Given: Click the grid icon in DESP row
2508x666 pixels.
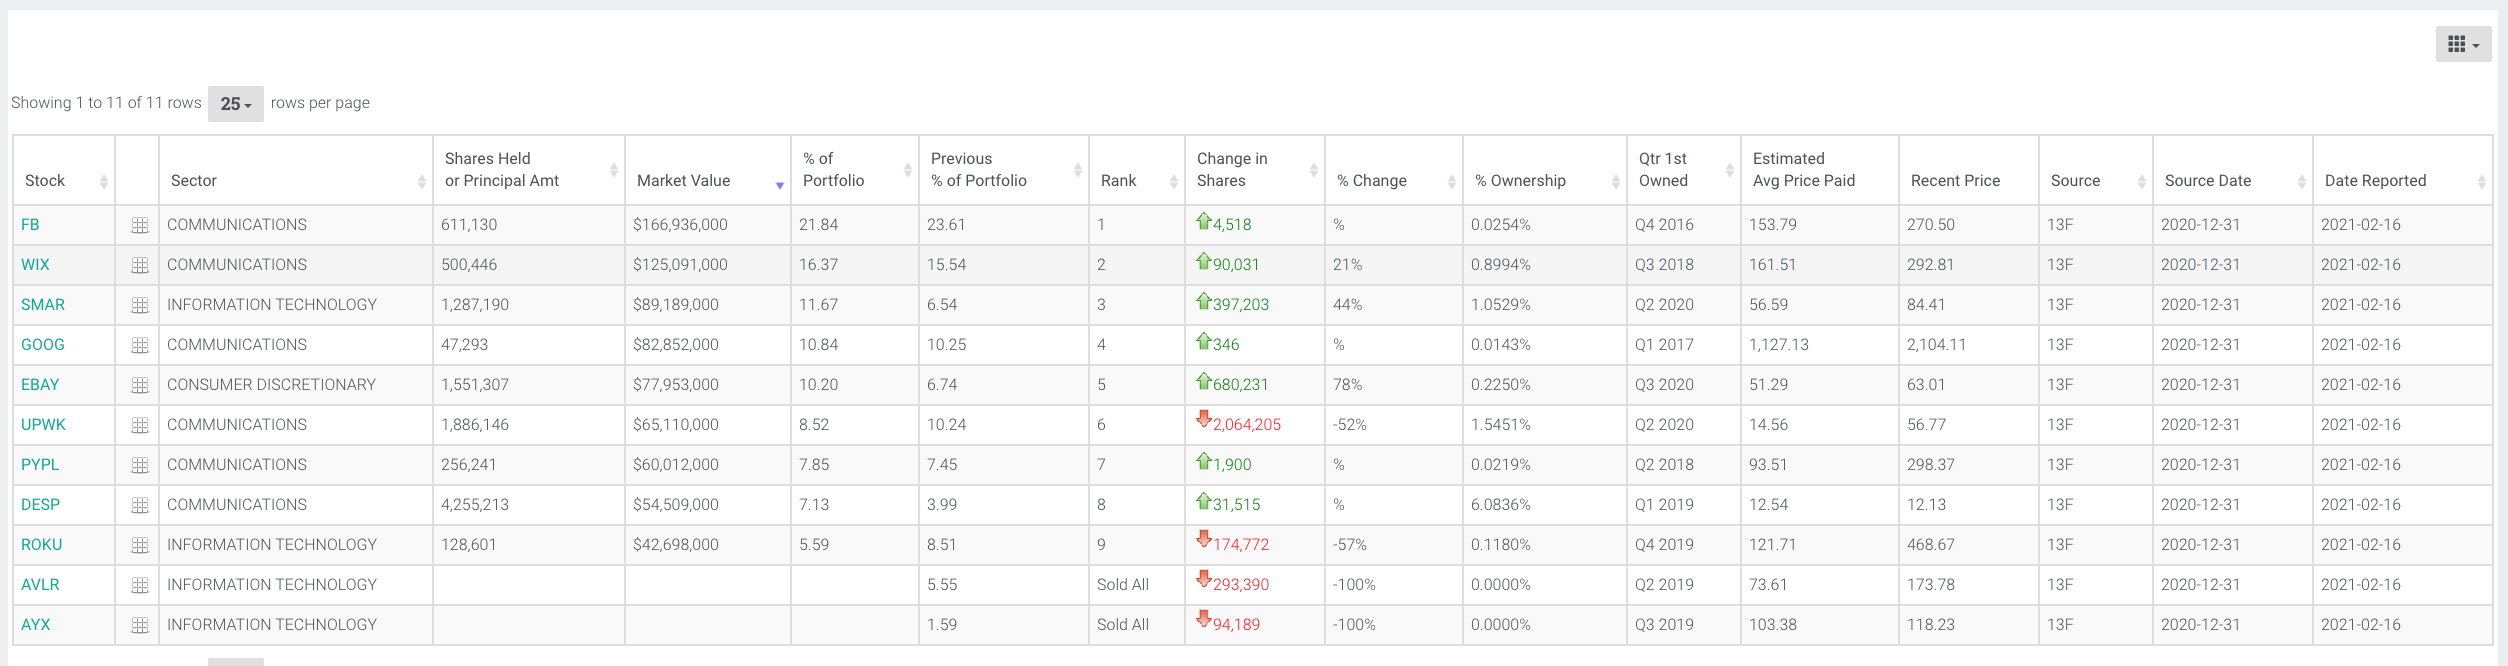Looking at the screenshot, I should (x=140, y=506).
